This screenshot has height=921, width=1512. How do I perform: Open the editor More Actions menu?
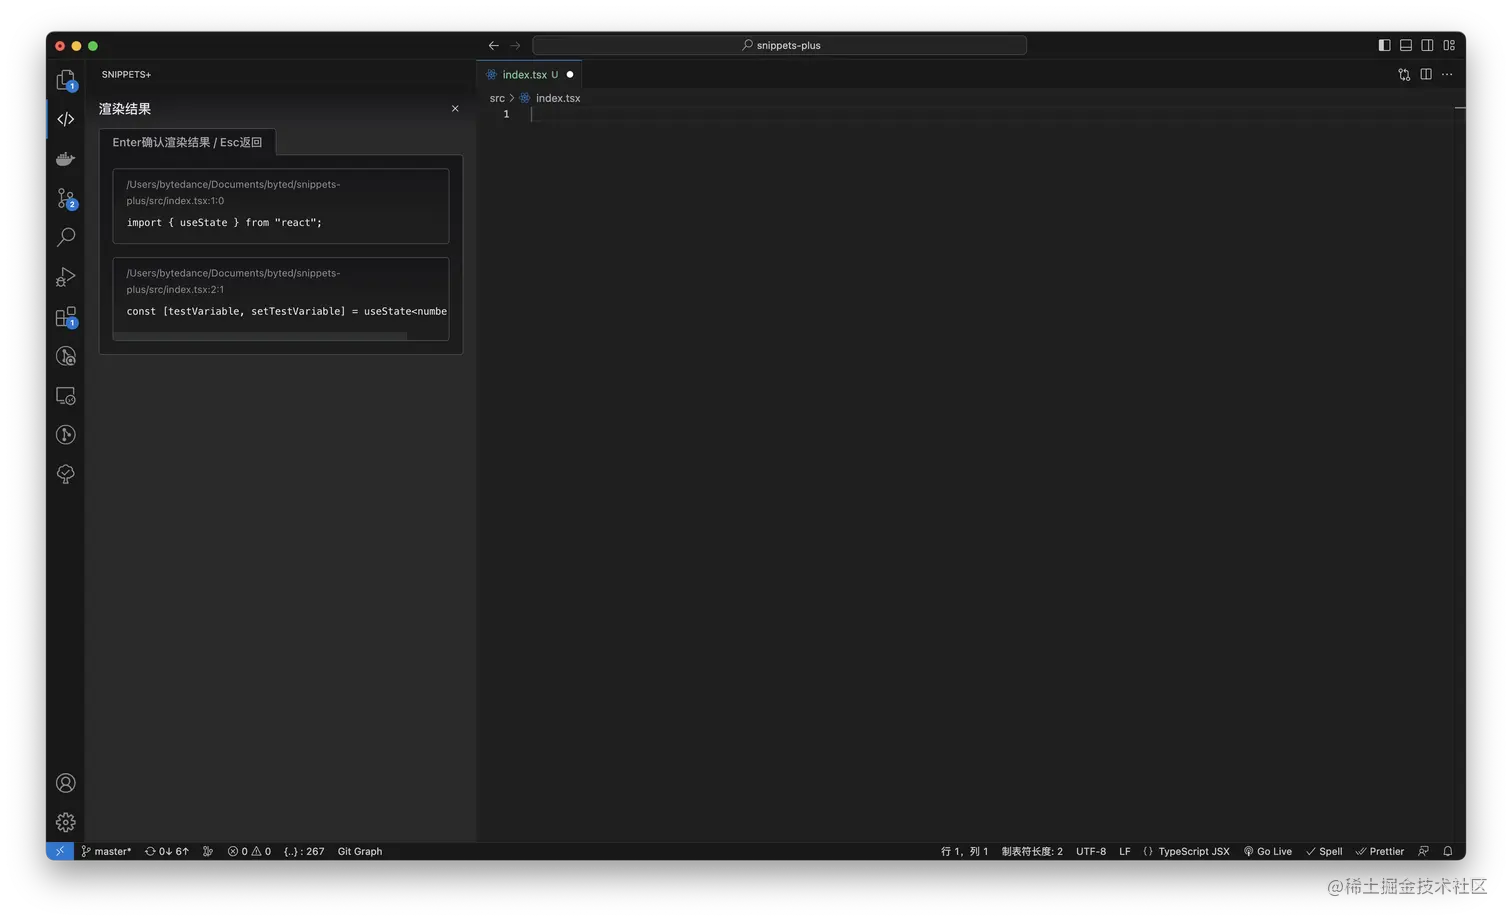(1447, 74)
